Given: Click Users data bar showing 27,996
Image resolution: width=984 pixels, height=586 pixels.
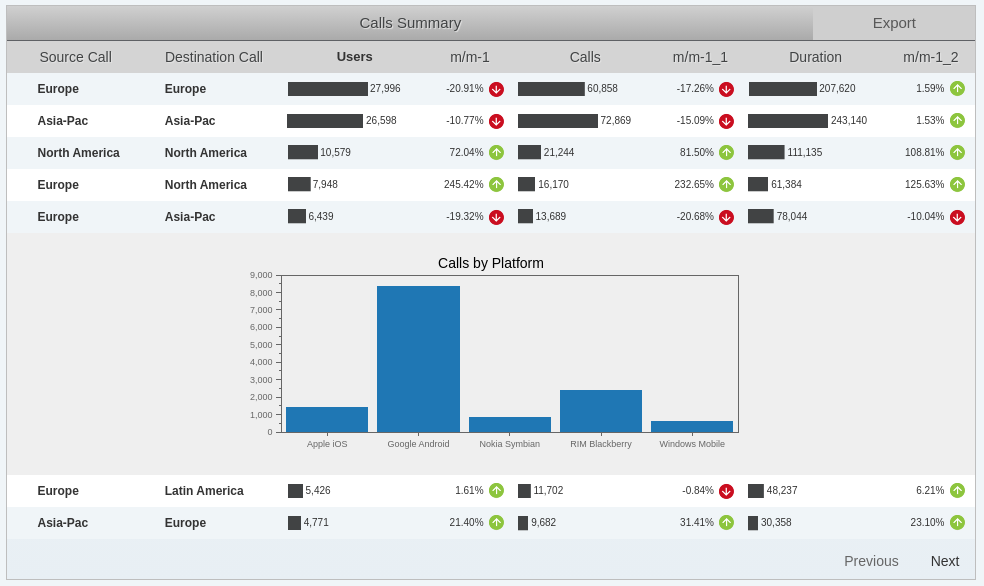Looking at the screenshot, I should tap(327, 89).
